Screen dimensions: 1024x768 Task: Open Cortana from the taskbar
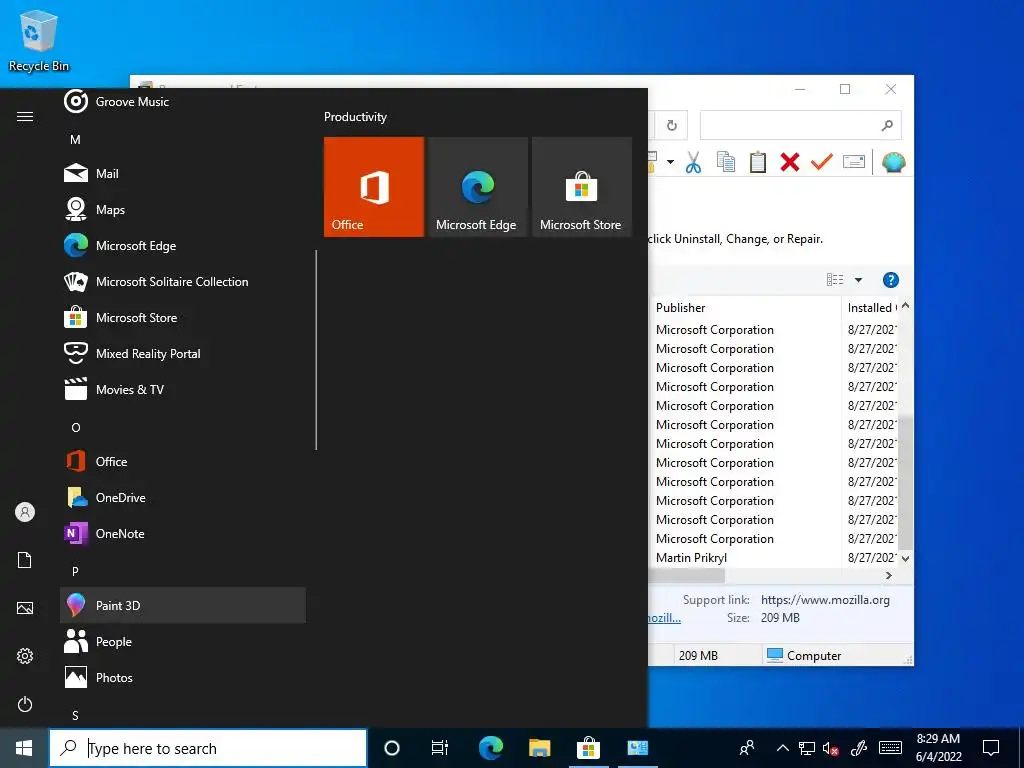click(x=392, y=748)
